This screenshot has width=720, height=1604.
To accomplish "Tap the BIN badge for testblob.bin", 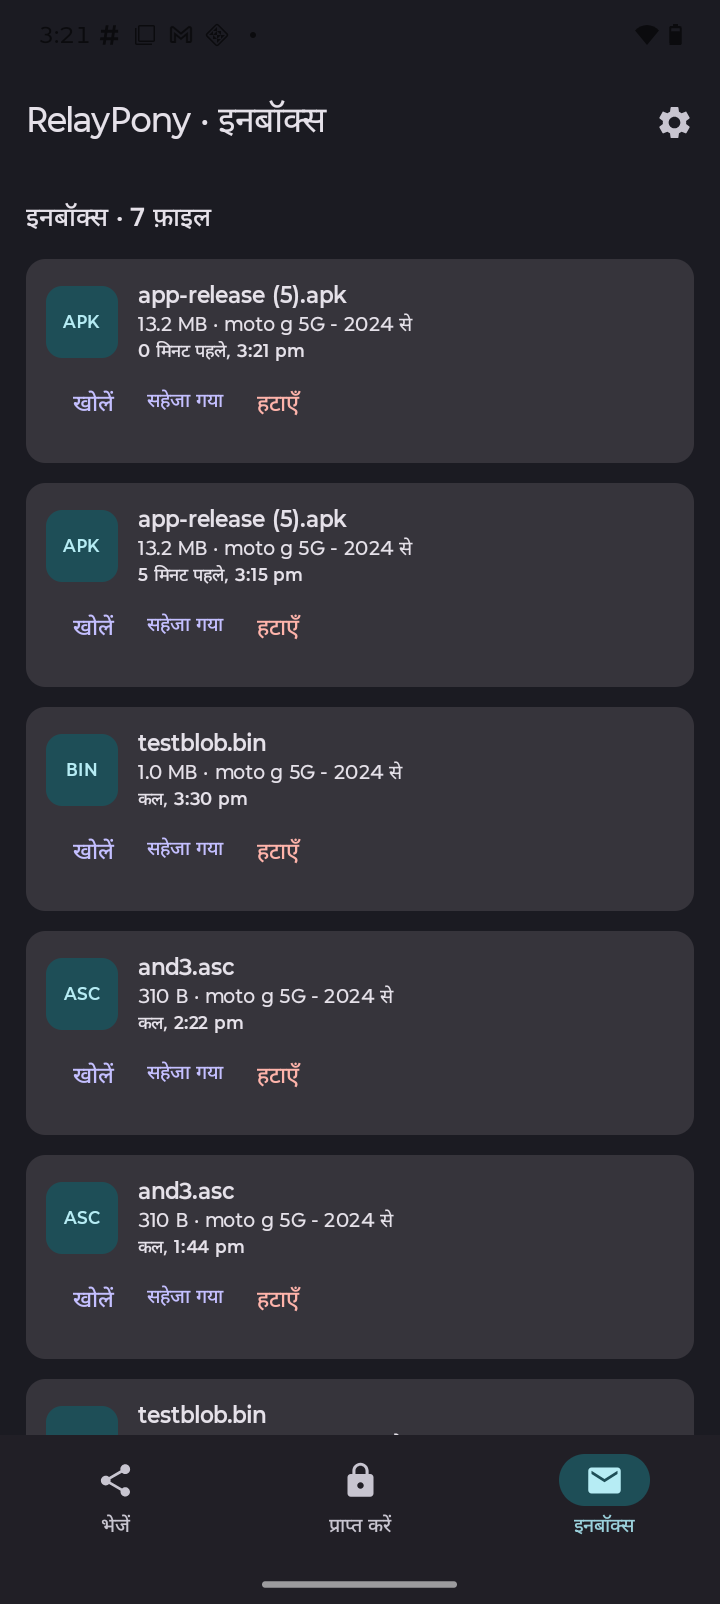I will pyautogui.click(x=82, y=770).
